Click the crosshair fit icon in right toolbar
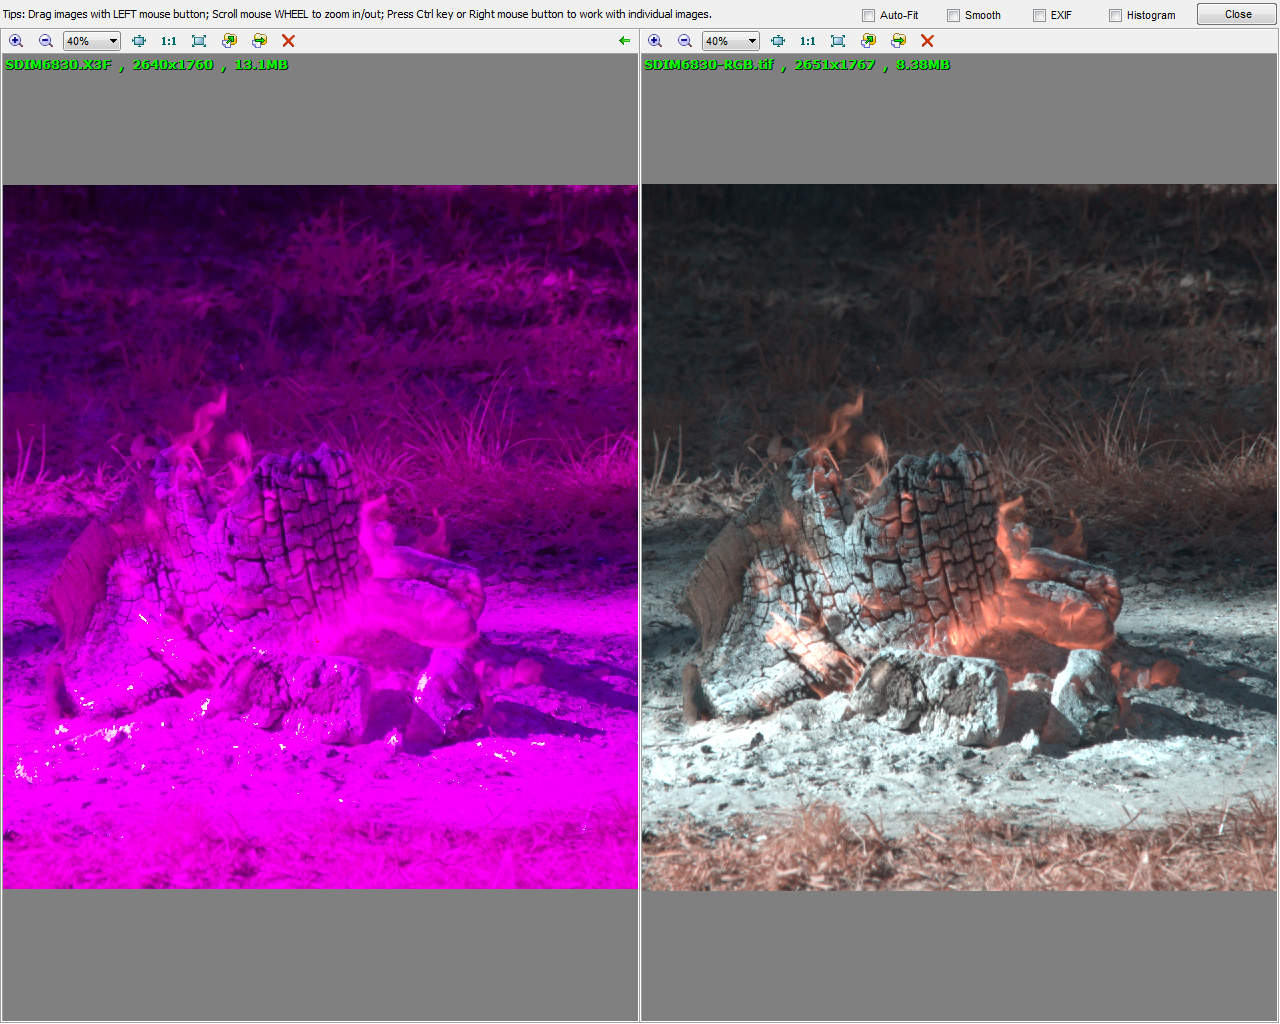1280x1024 pixels. click(x=778, y=41)
